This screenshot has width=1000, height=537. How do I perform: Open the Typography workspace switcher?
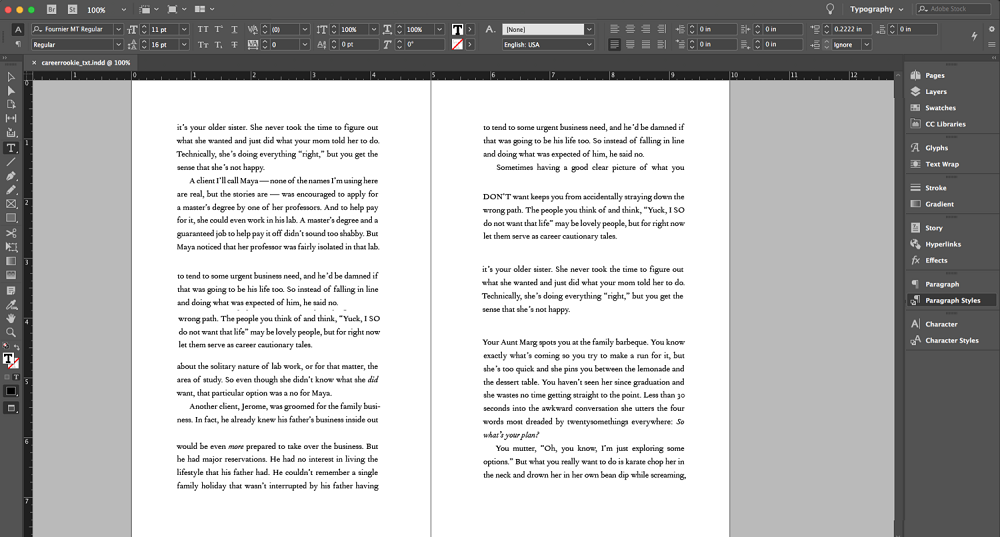[876, 9]
